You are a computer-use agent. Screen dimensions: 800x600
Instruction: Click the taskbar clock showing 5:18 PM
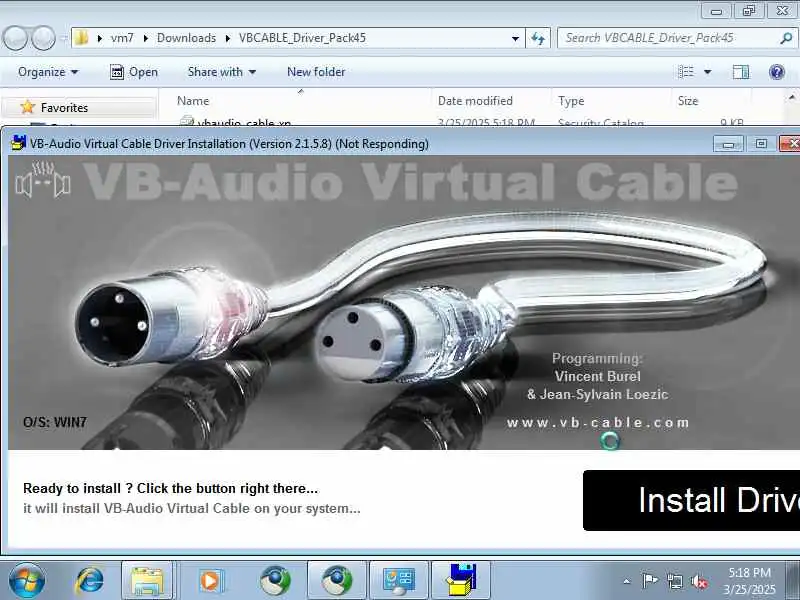pos(749,581)
